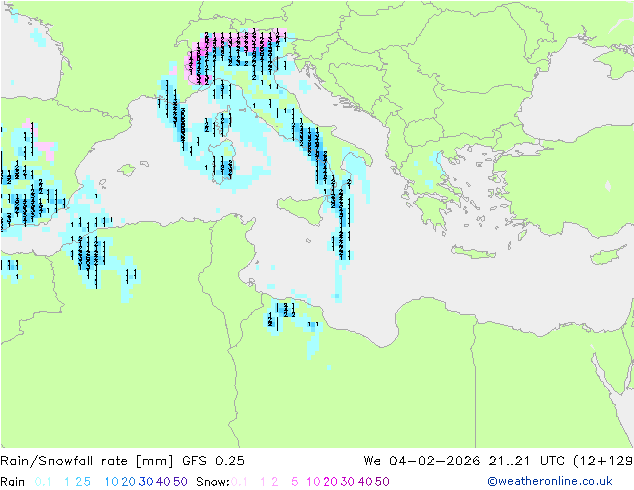Click the island of Sardinia on the map
The width and height of the screenshot is (634, 490).
coord(222,162)
